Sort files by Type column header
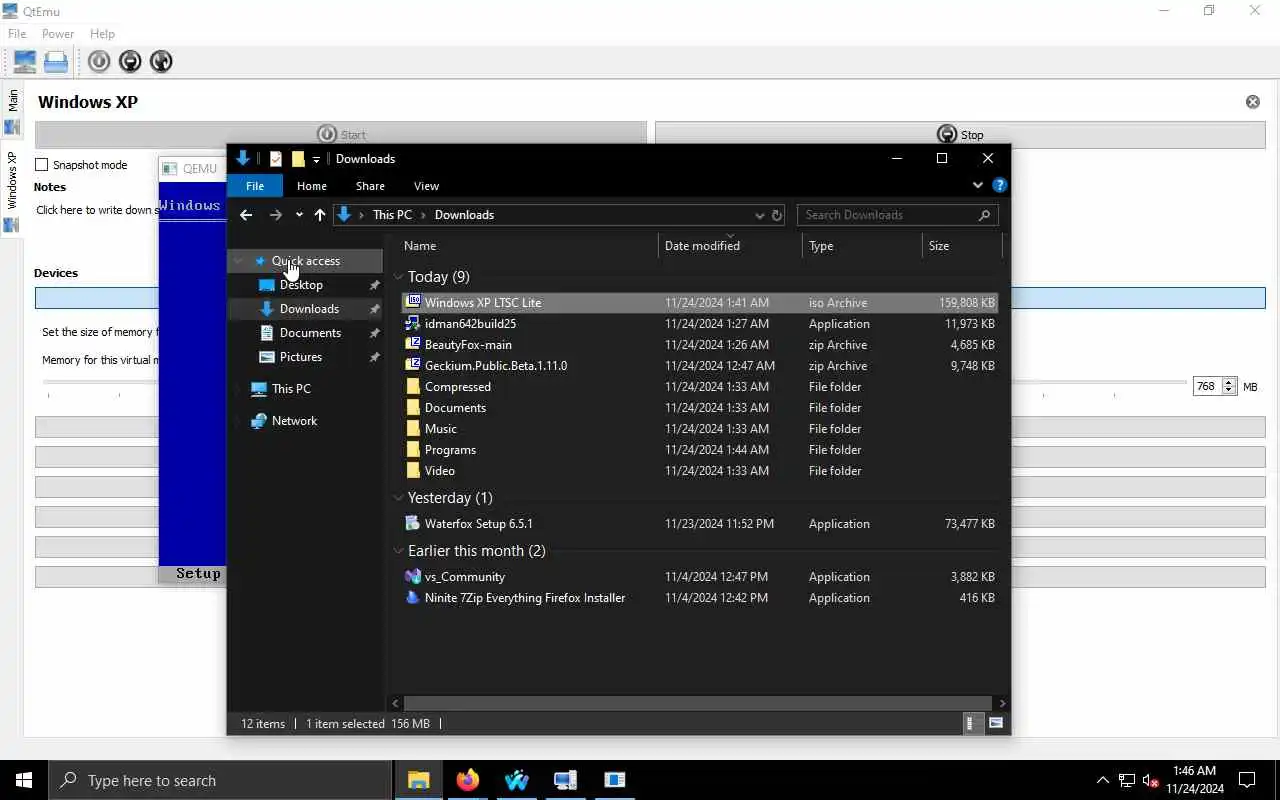This screenshot has height=800, width=1280. tap(861, 246)
